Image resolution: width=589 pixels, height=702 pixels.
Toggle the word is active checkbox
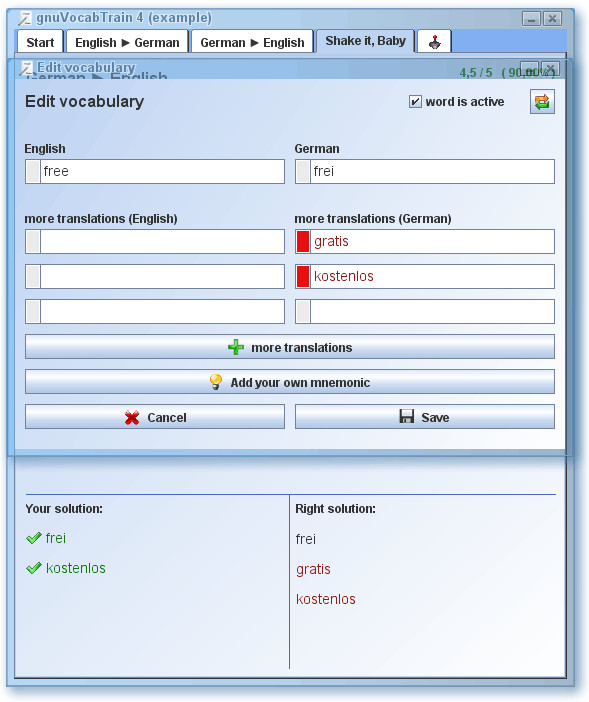pyautogui.click(x=415, y=102)
